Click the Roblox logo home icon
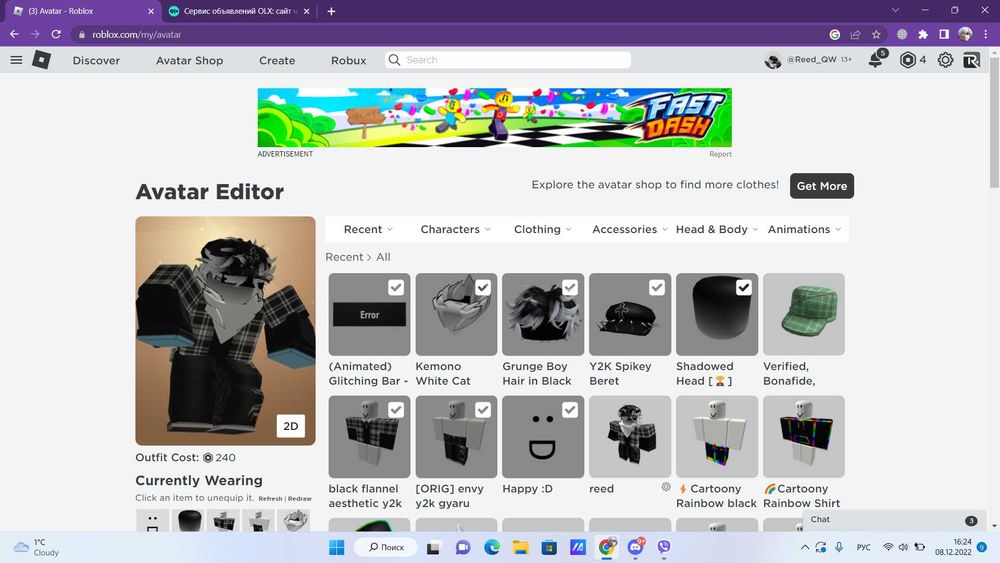The width and height of the screenshot is (1000, 563). point(41,60)
